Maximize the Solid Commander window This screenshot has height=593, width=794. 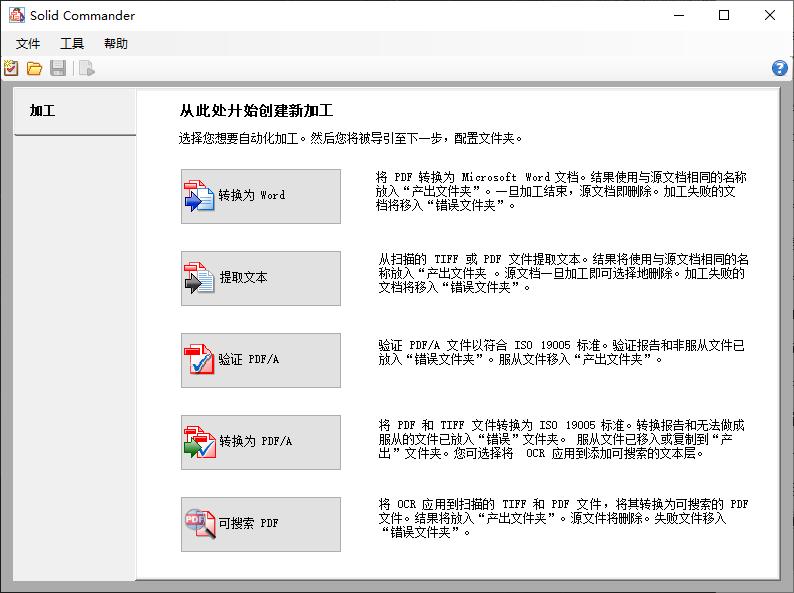click(x=724, y=15)
